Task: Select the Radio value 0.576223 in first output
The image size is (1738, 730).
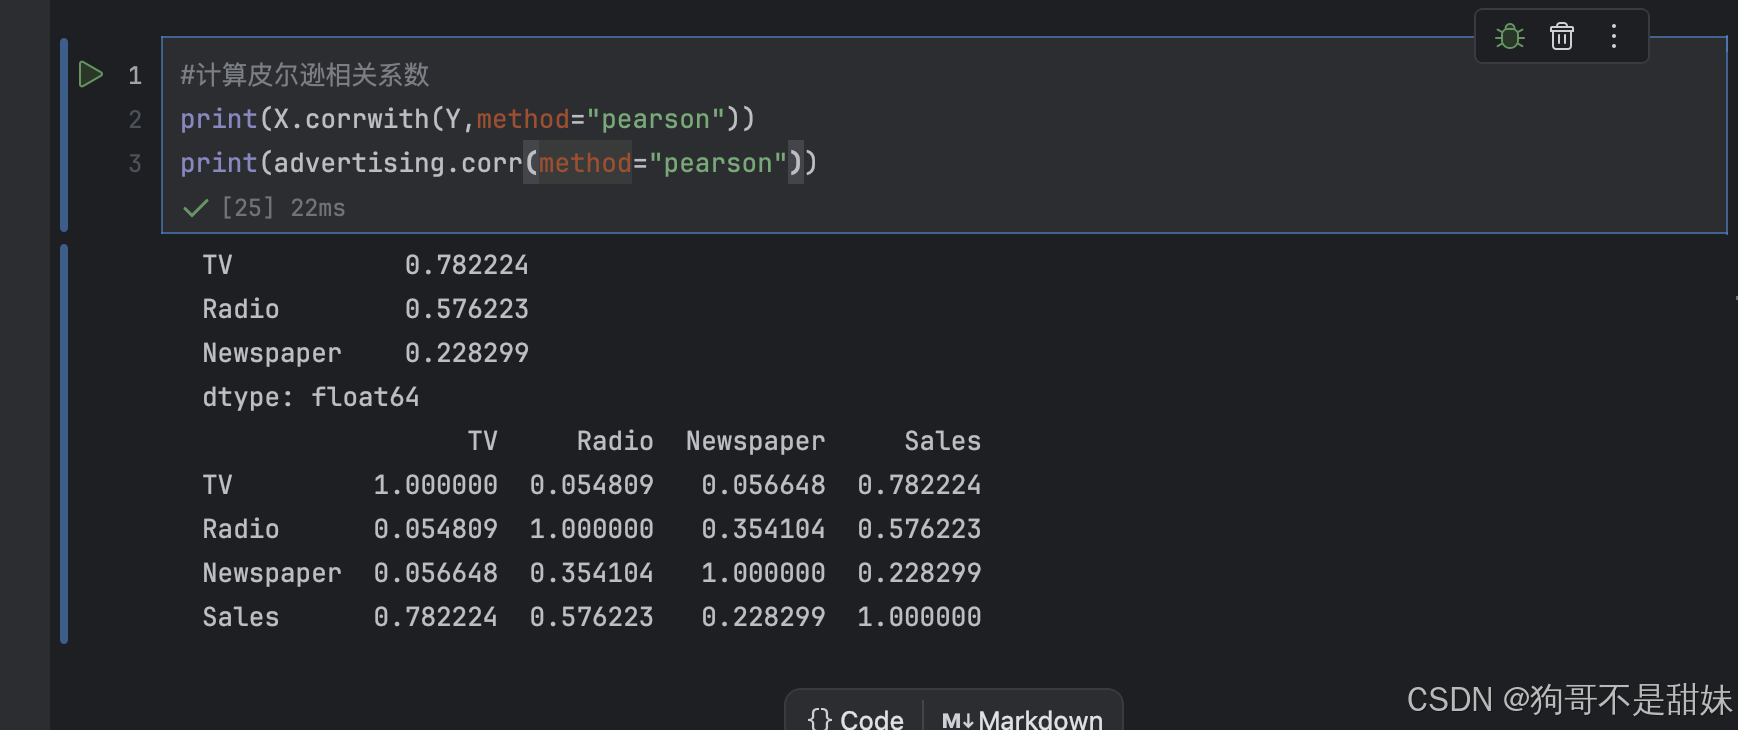Action: pyautogui.click(x=467, y=309)
